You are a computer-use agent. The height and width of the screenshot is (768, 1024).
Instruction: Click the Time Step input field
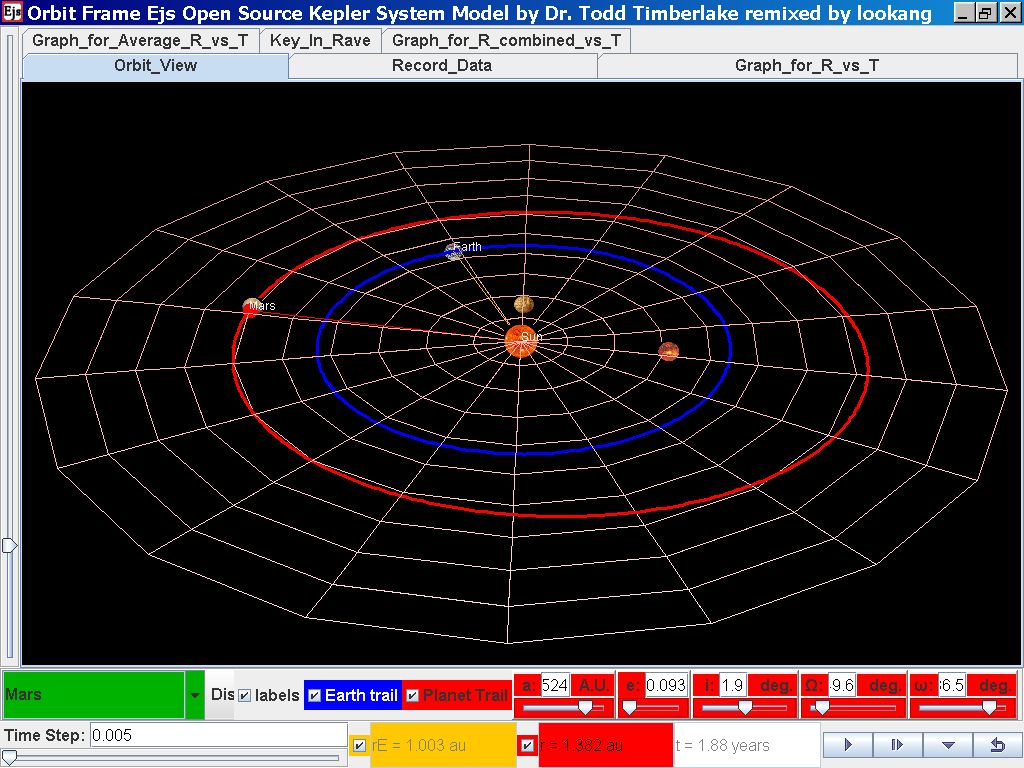click(x=217, y=735)
